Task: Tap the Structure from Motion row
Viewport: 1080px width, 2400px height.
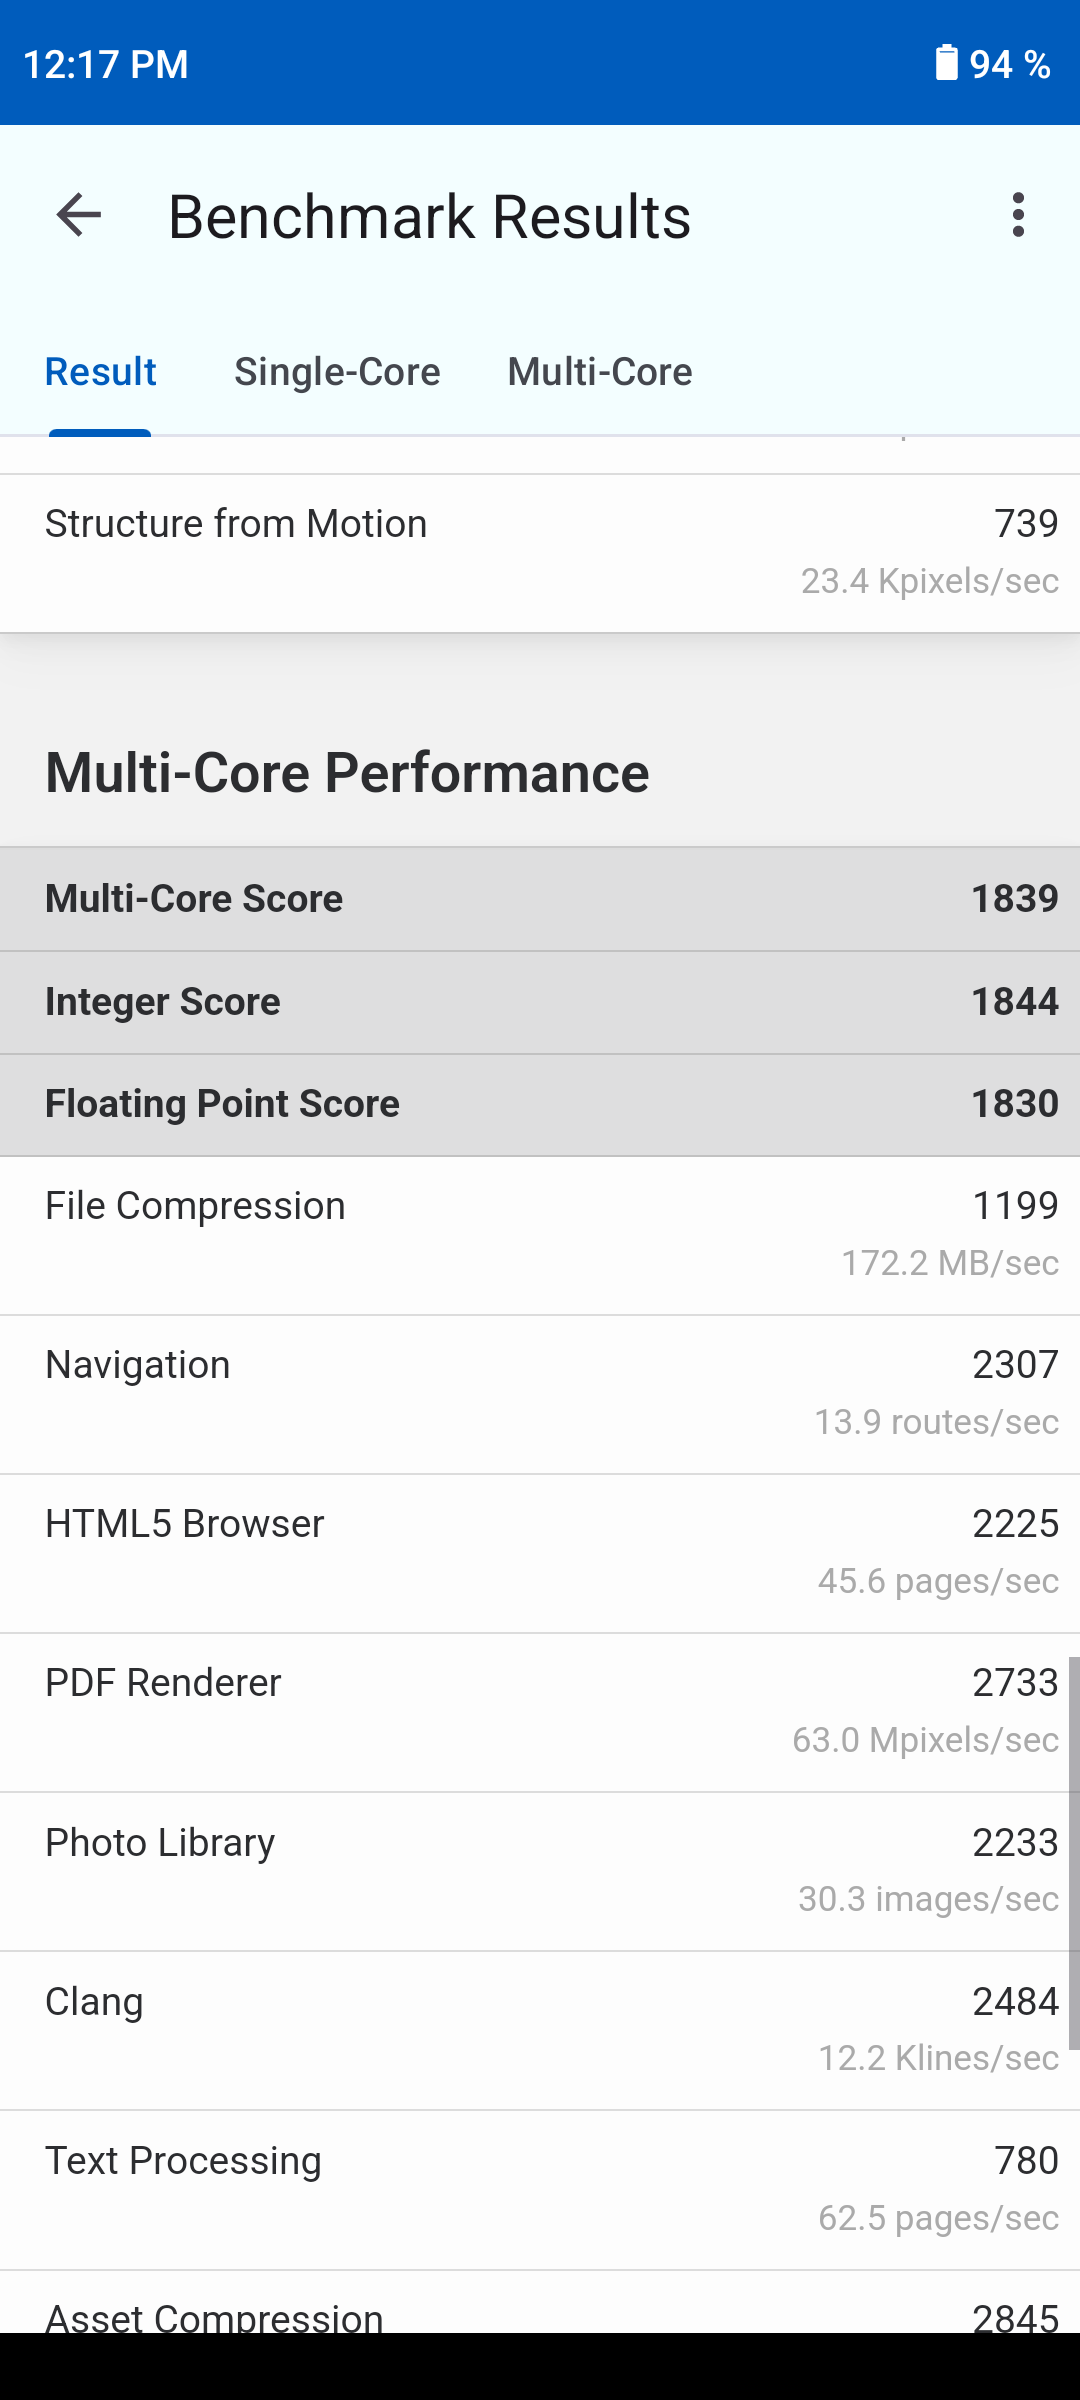Action: pyautogui.click(x=540, y=552)
